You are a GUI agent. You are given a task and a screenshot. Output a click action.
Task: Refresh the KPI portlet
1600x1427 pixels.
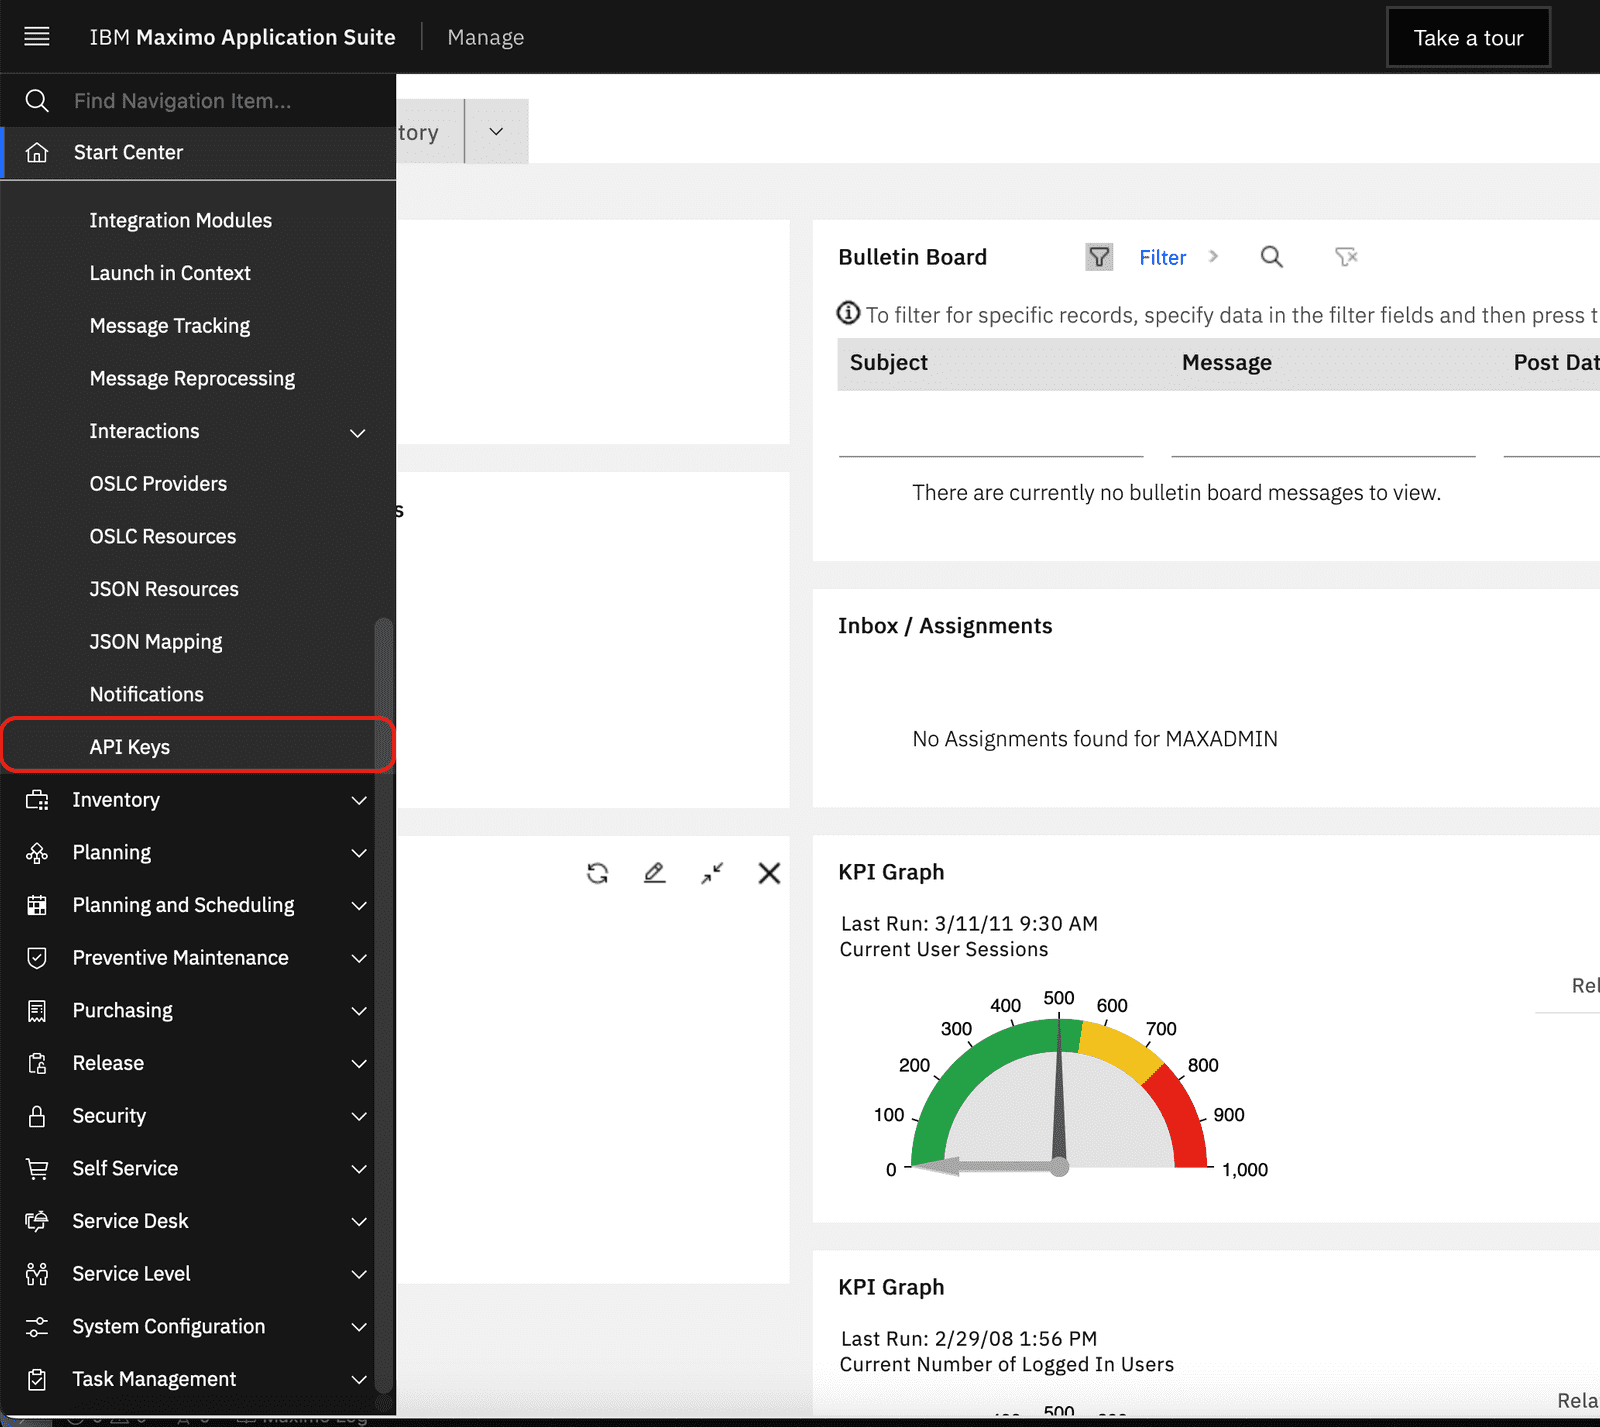pyautogui.click(x=597, y=873)
